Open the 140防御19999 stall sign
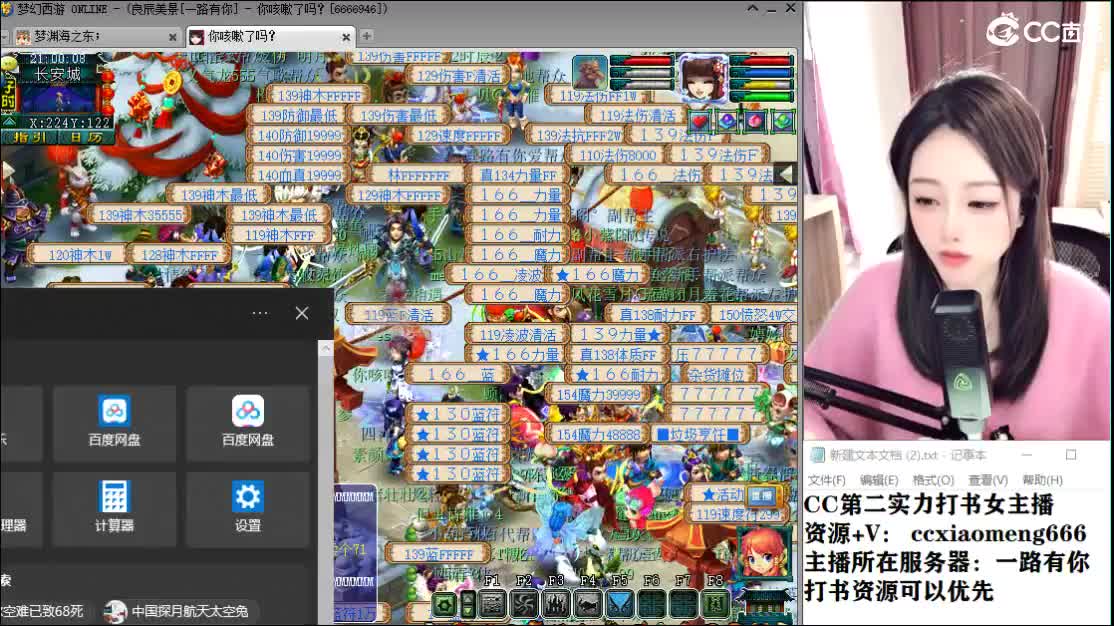The height and width of the screenshot is (626, 1114). click(299, 135)
